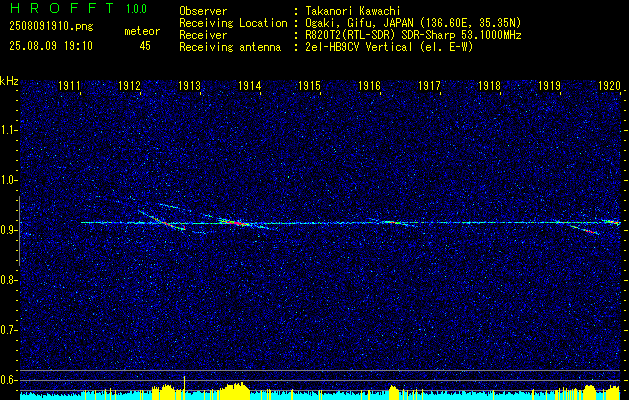Click the meteor label
This screenshot has height=400, width=629.
click(x=142, y=31)
